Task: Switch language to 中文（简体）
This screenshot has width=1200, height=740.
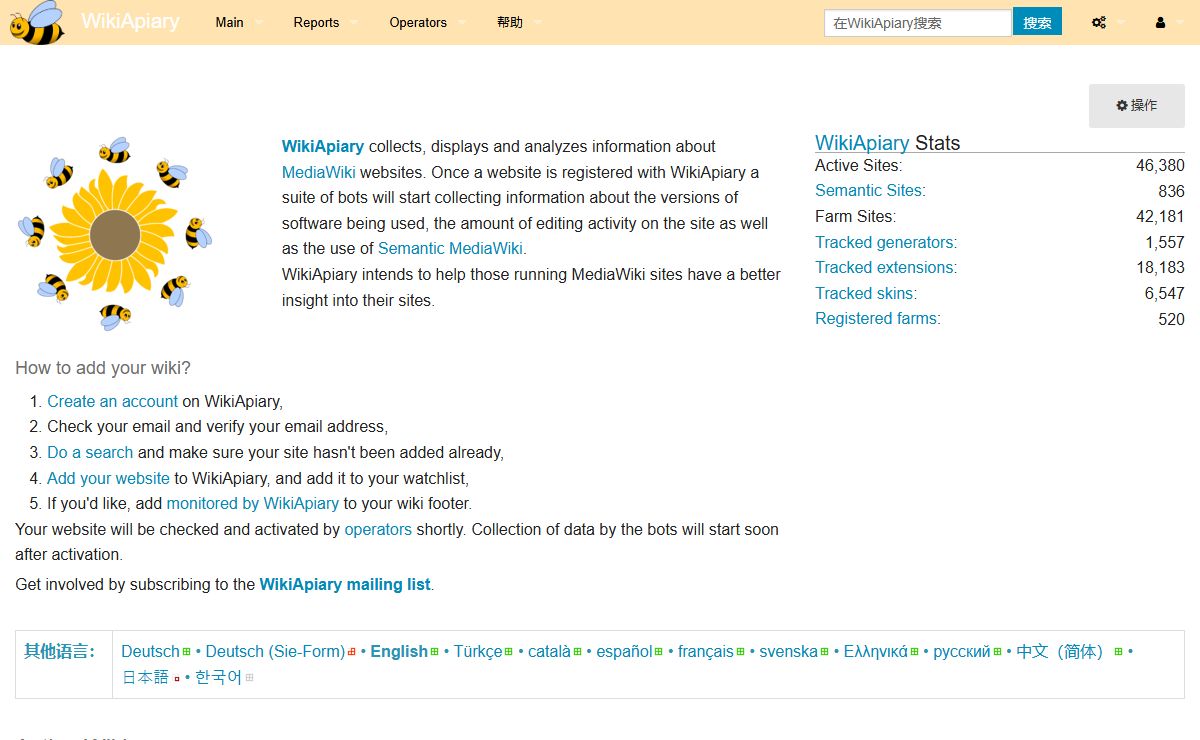Action: (1060, 651)
